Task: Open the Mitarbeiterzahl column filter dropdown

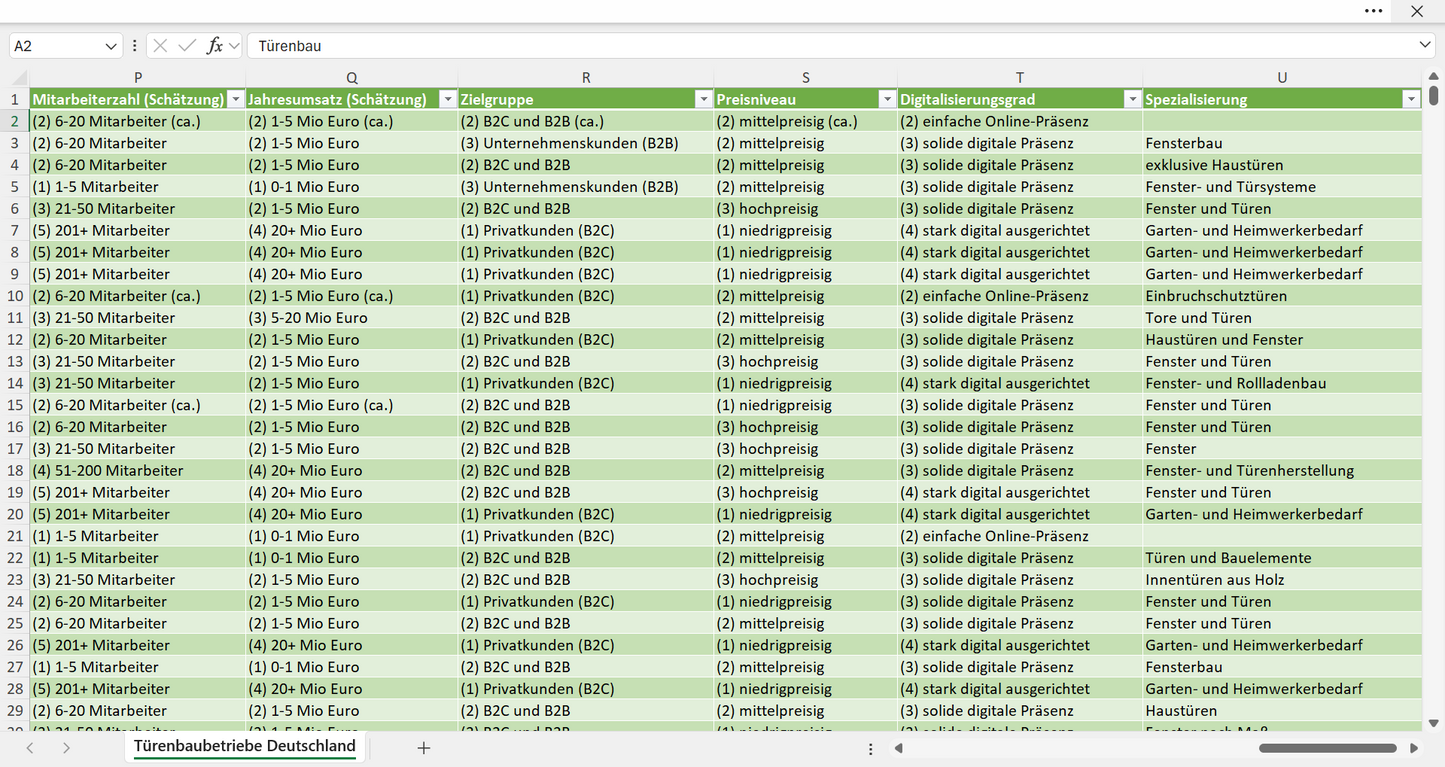Action: [236, 99]
